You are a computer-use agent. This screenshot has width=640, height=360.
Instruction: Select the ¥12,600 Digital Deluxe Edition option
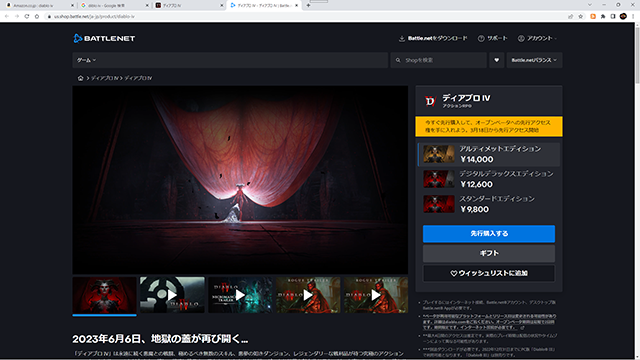tap(489, 179)
